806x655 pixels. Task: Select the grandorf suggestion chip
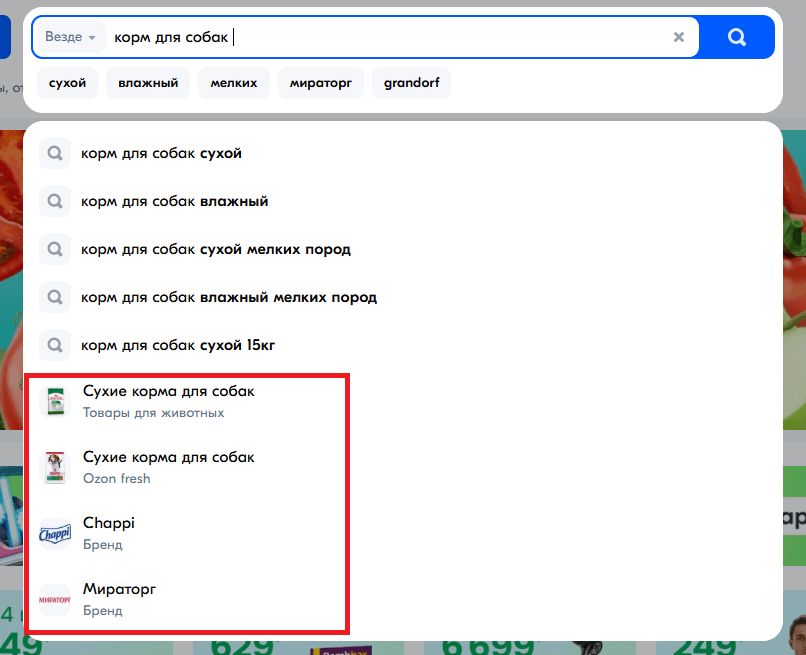[x=411, y=83]
